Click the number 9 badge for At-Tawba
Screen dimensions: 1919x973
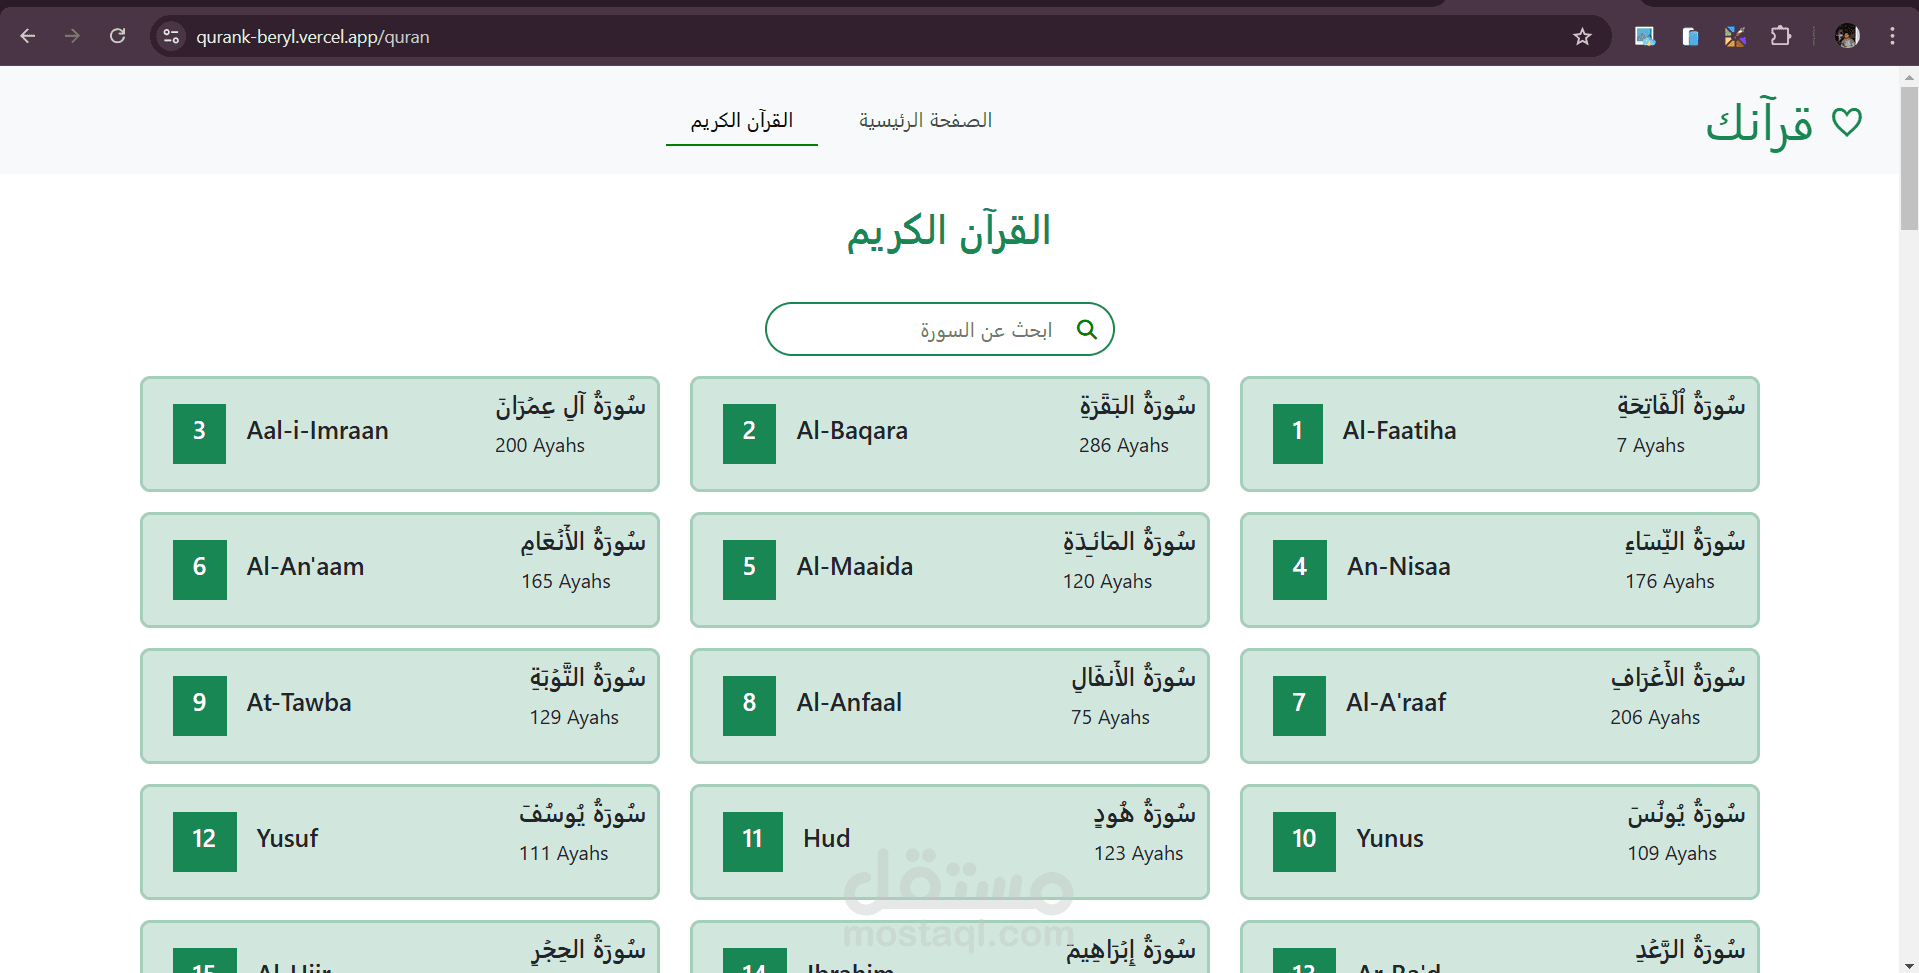coord(200,705)
